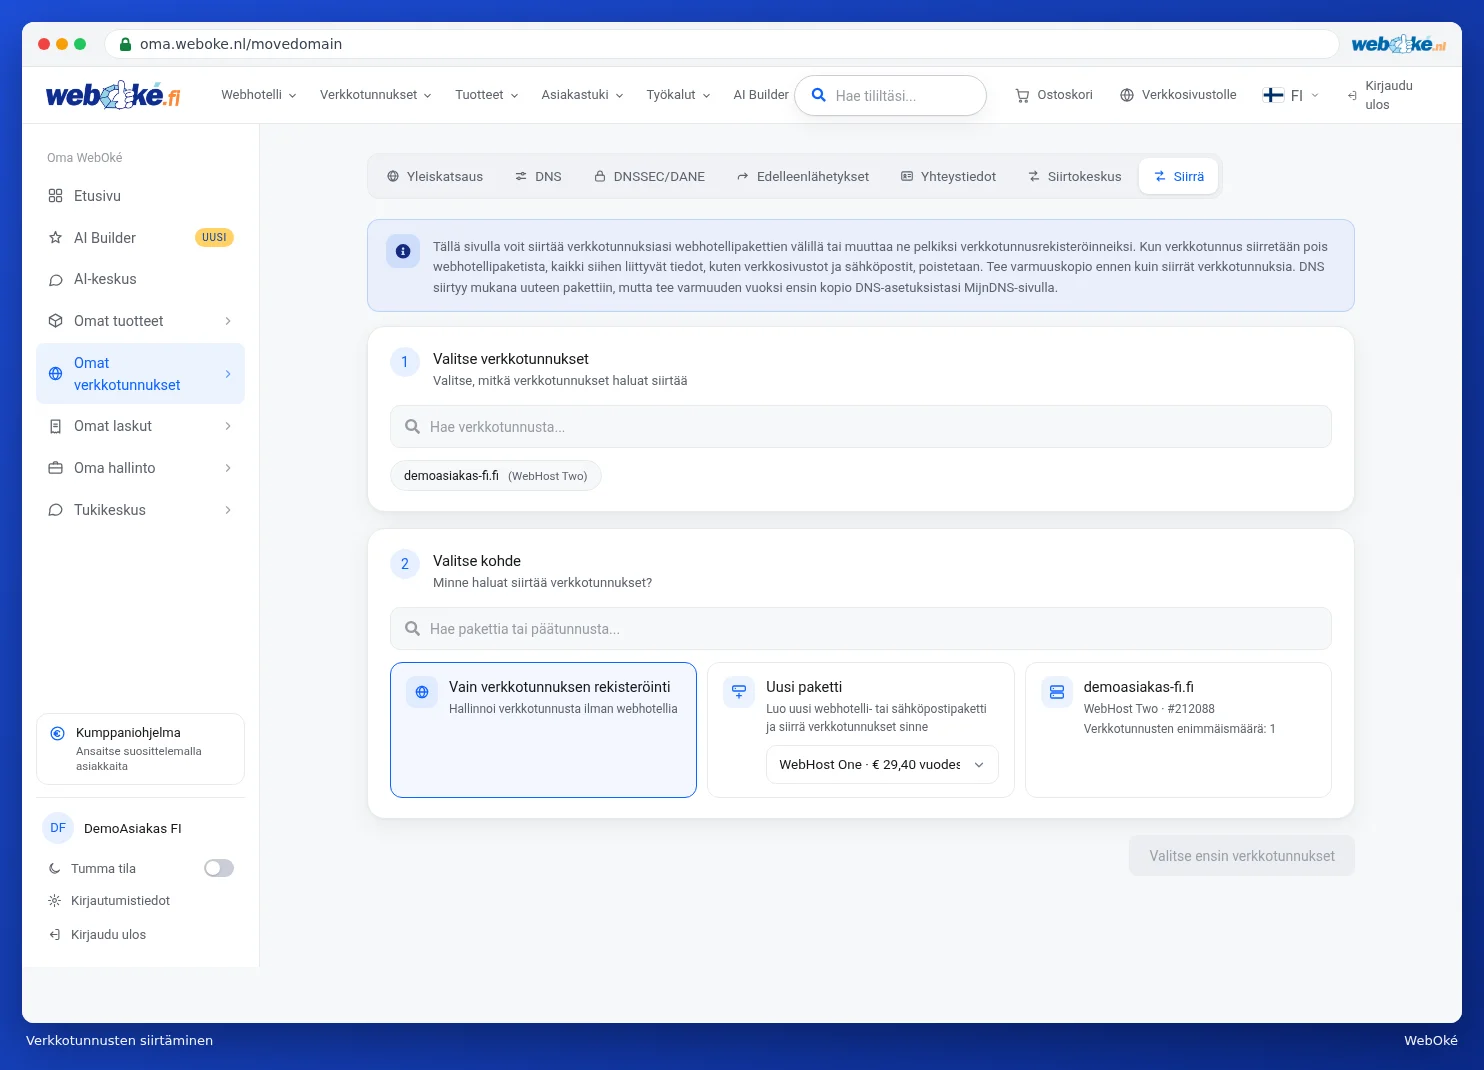Click the magnifier icon in the account search
Image resolution: width=1484 pixels, height=1070 pixels.
click(x=818, y=95)
